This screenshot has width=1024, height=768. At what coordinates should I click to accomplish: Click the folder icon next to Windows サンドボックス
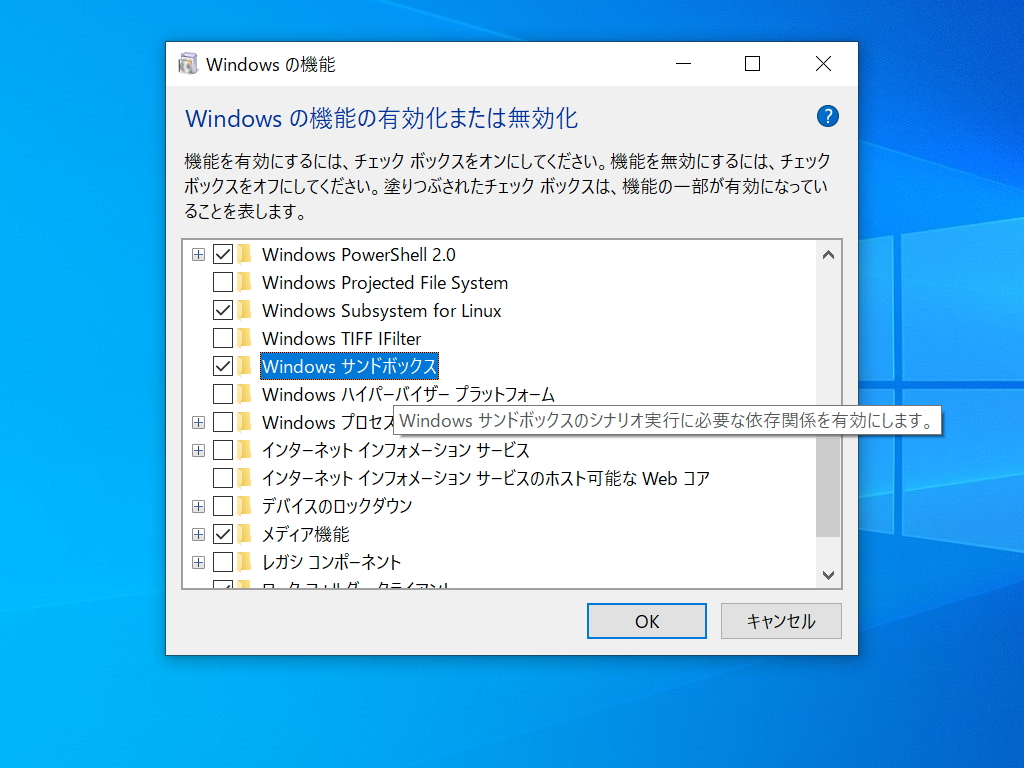[x=244, y=366]
